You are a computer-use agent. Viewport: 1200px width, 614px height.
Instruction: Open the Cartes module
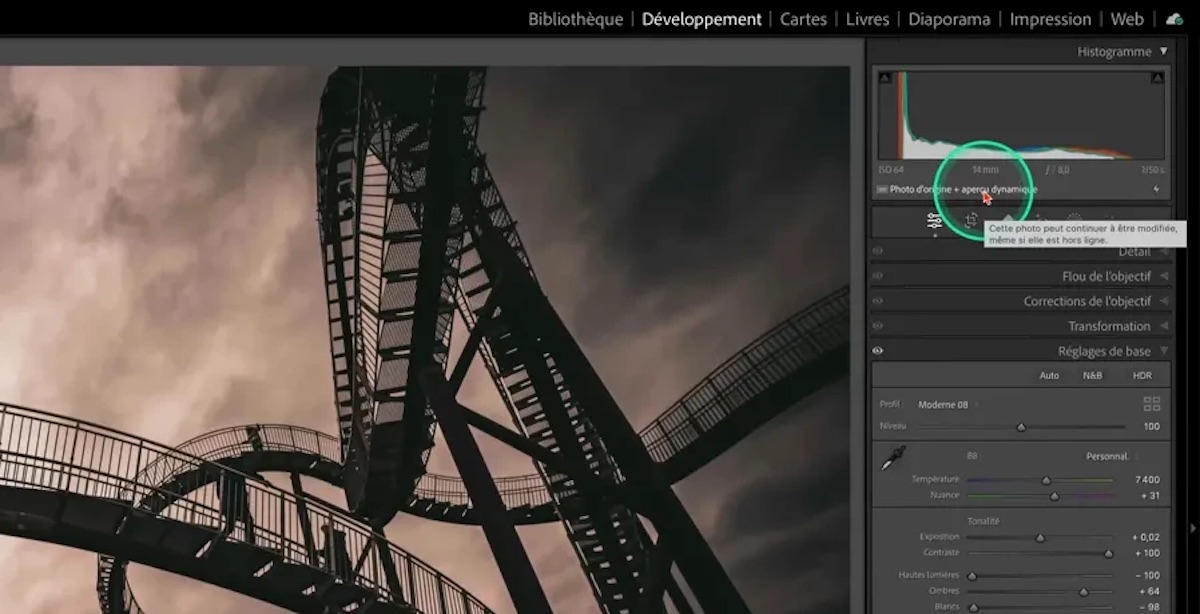[x=803, y=19]
